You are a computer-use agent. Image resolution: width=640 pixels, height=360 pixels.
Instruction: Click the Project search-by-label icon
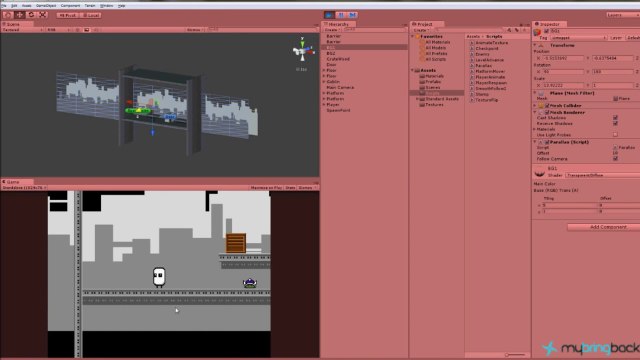516,30
